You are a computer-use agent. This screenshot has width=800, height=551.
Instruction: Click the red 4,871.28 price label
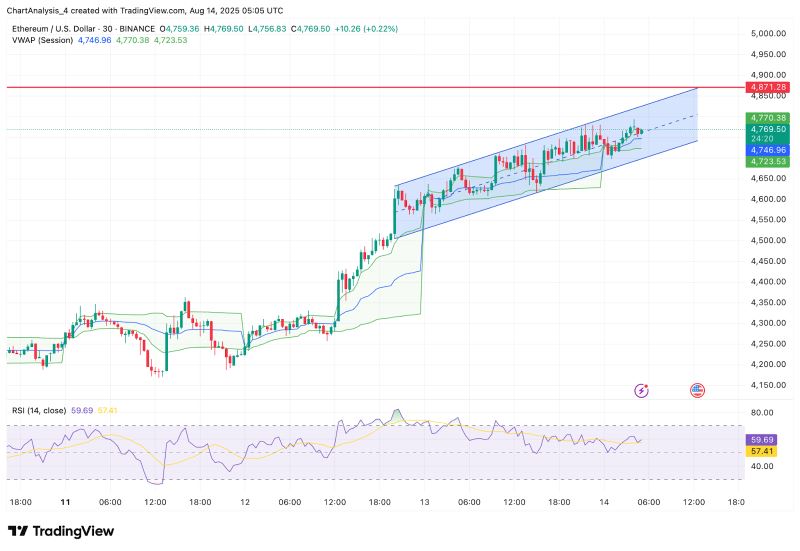pyautogui.click(x=766, y=88)
